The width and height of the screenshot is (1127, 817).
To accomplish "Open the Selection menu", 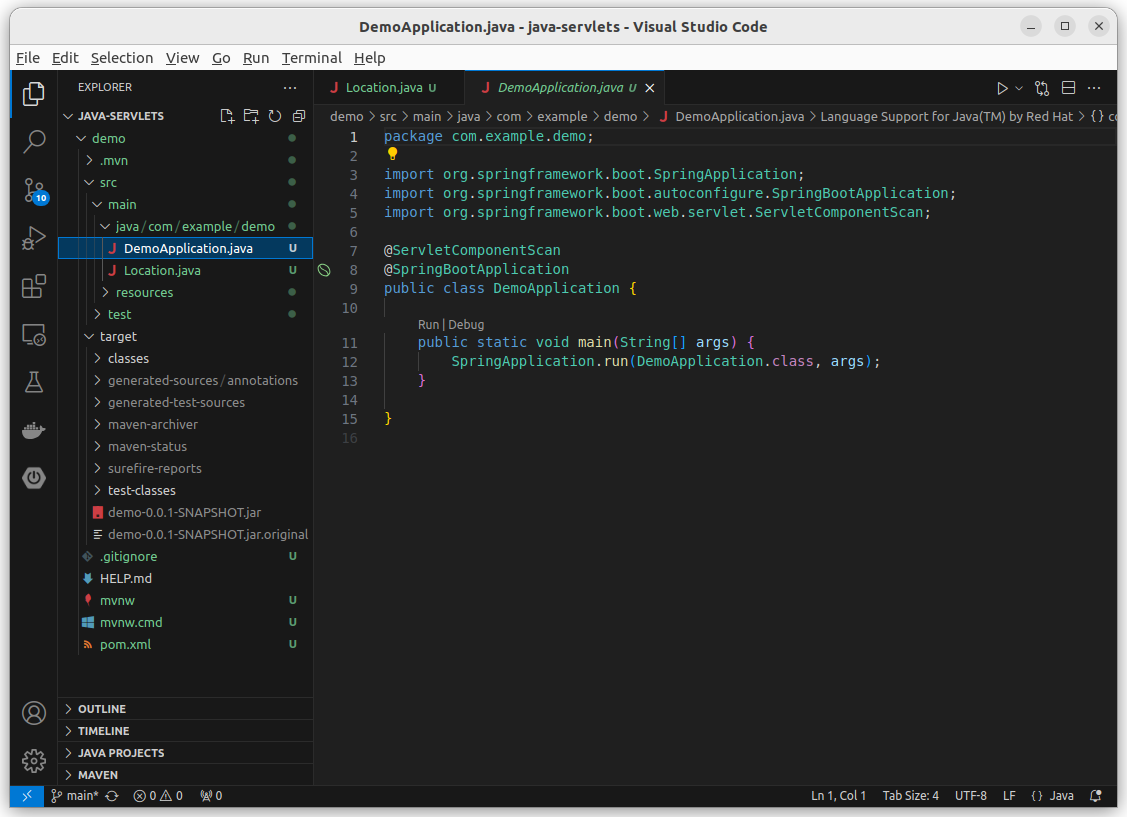I will tap(121, 58).
